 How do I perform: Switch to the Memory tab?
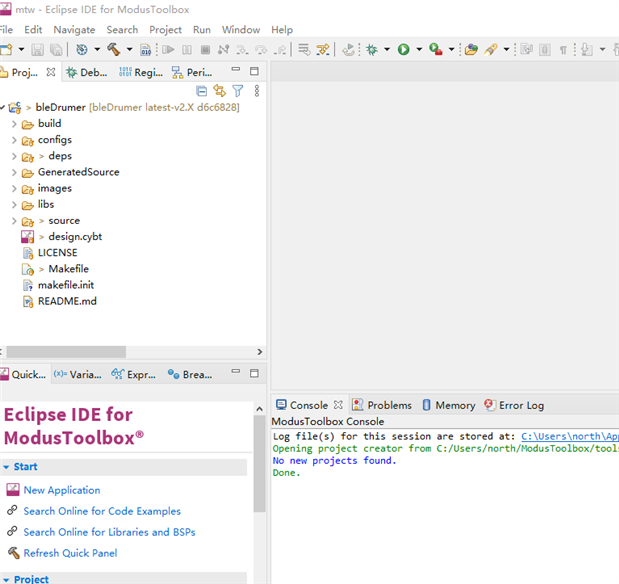click(449, 405)
